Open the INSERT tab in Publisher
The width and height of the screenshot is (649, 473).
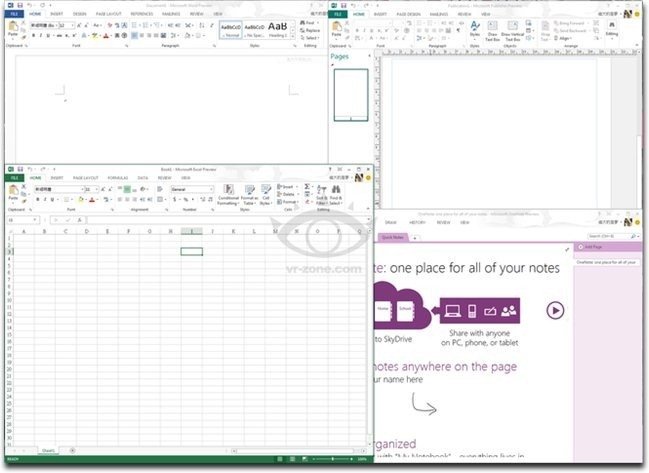click(380, 14)
